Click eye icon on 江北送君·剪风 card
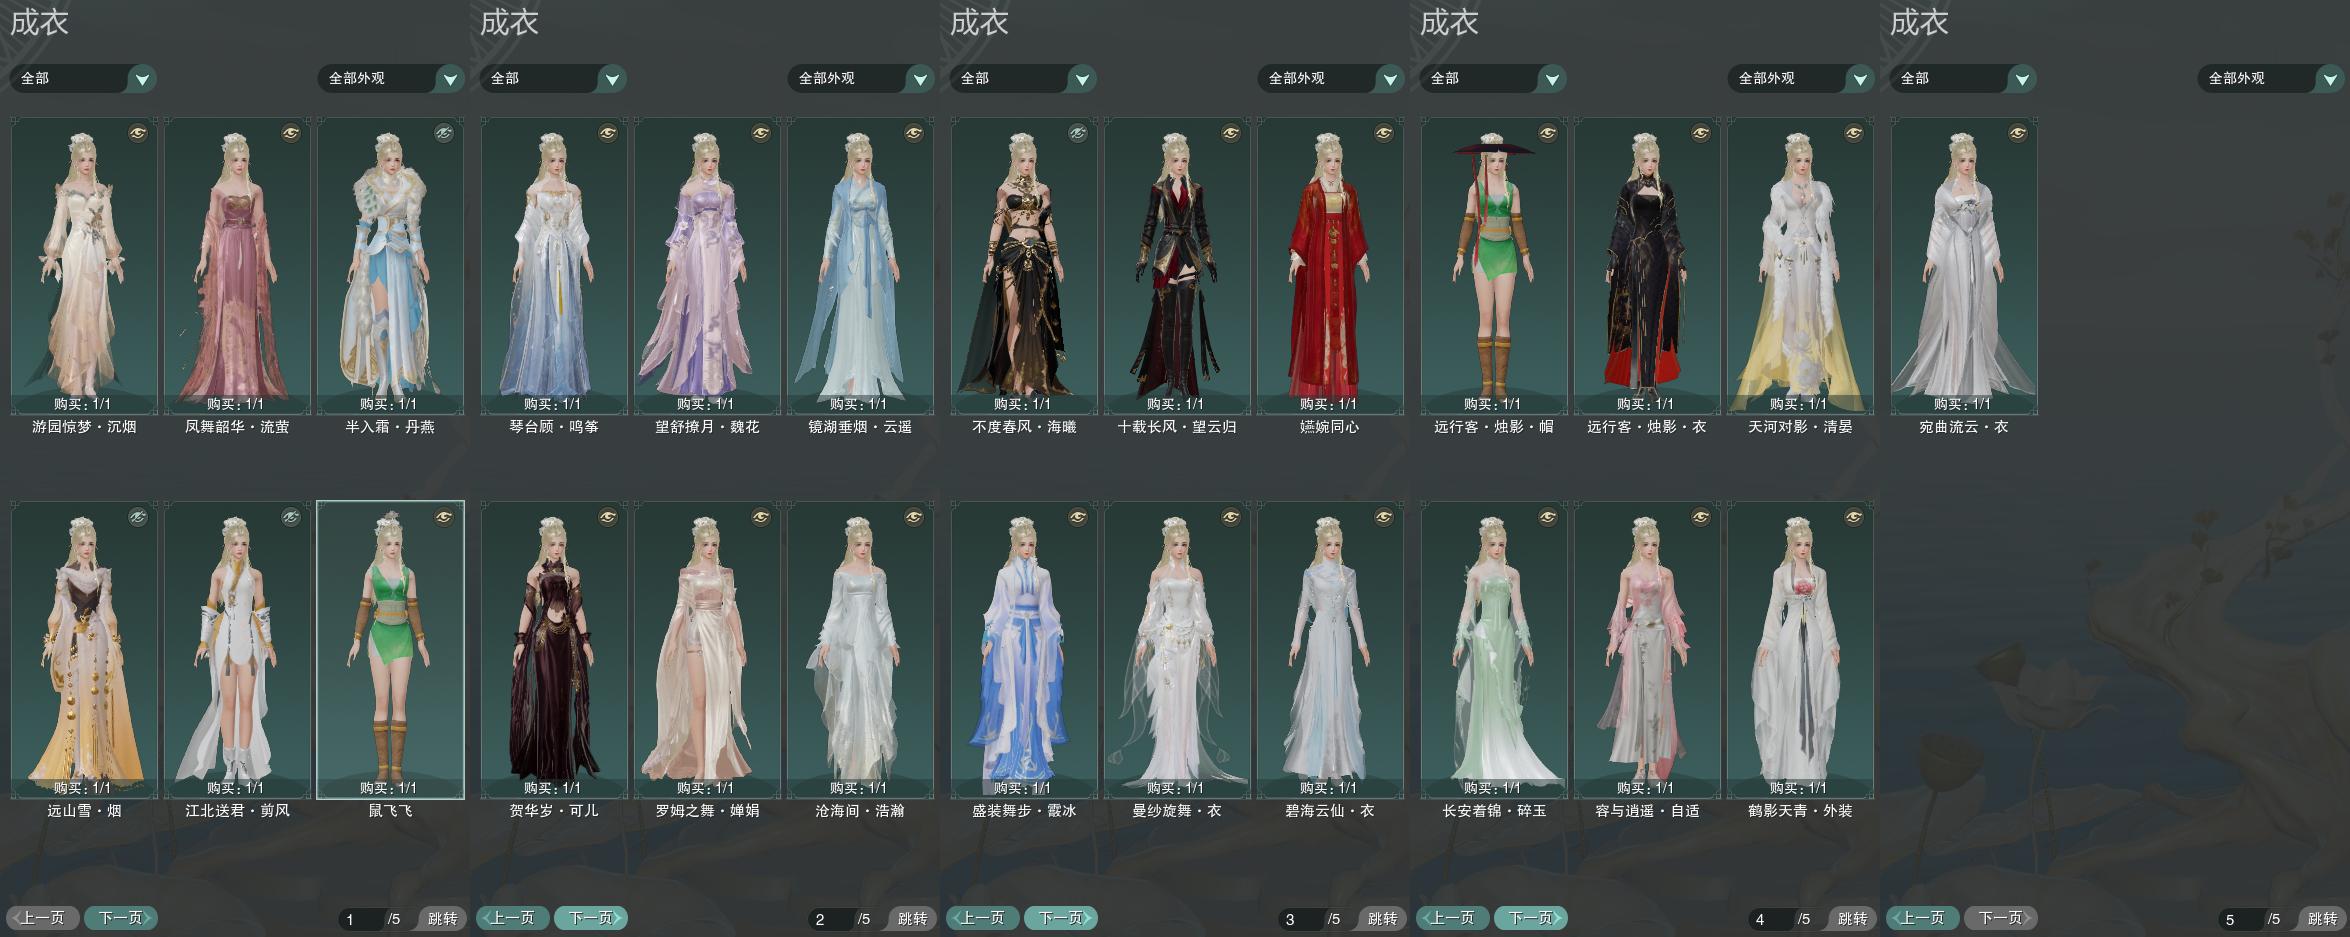The height and width of the screenshot is (937, 2350). [291, 517]
